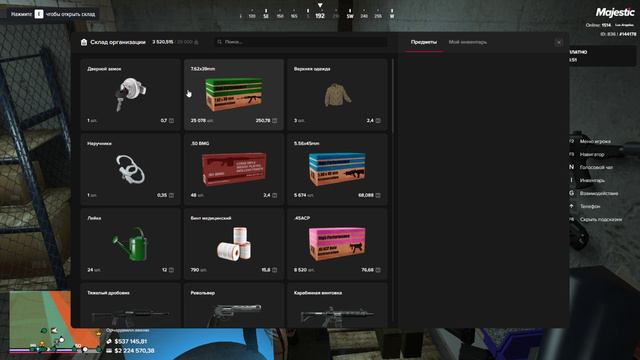This screenshot has width=640, height=360.
Task: Pick the blue 5.56x45mm ammo box
Action: pyautogui.click(x=337, y=169)
